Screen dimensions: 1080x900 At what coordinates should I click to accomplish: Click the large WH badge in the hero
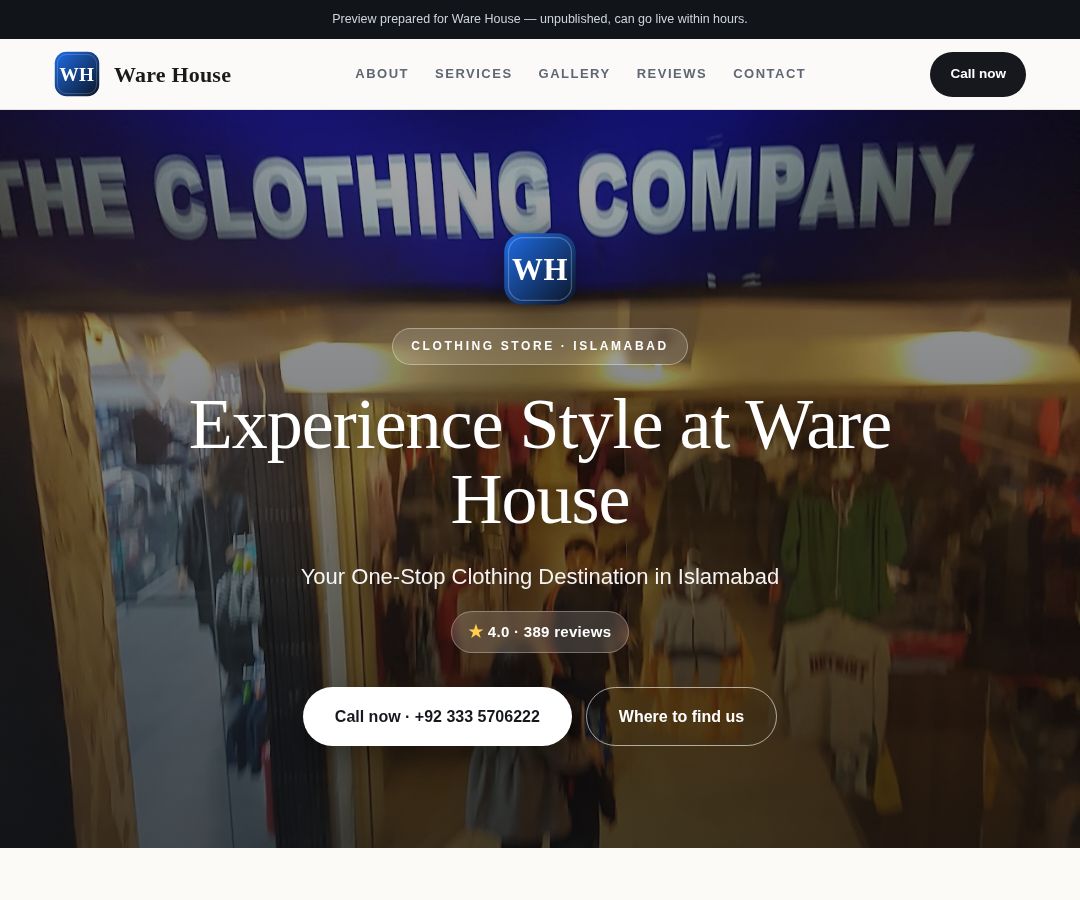pyautogui.click(x=540, y=269)
